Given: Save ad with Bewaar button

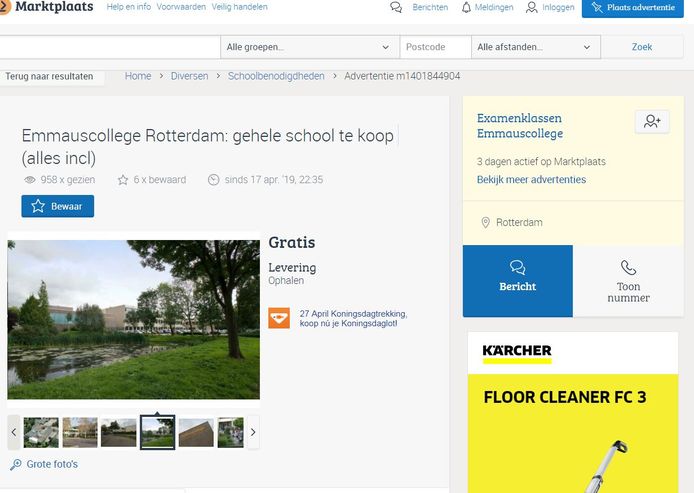Looking at the screenshot, I should 58,206.
